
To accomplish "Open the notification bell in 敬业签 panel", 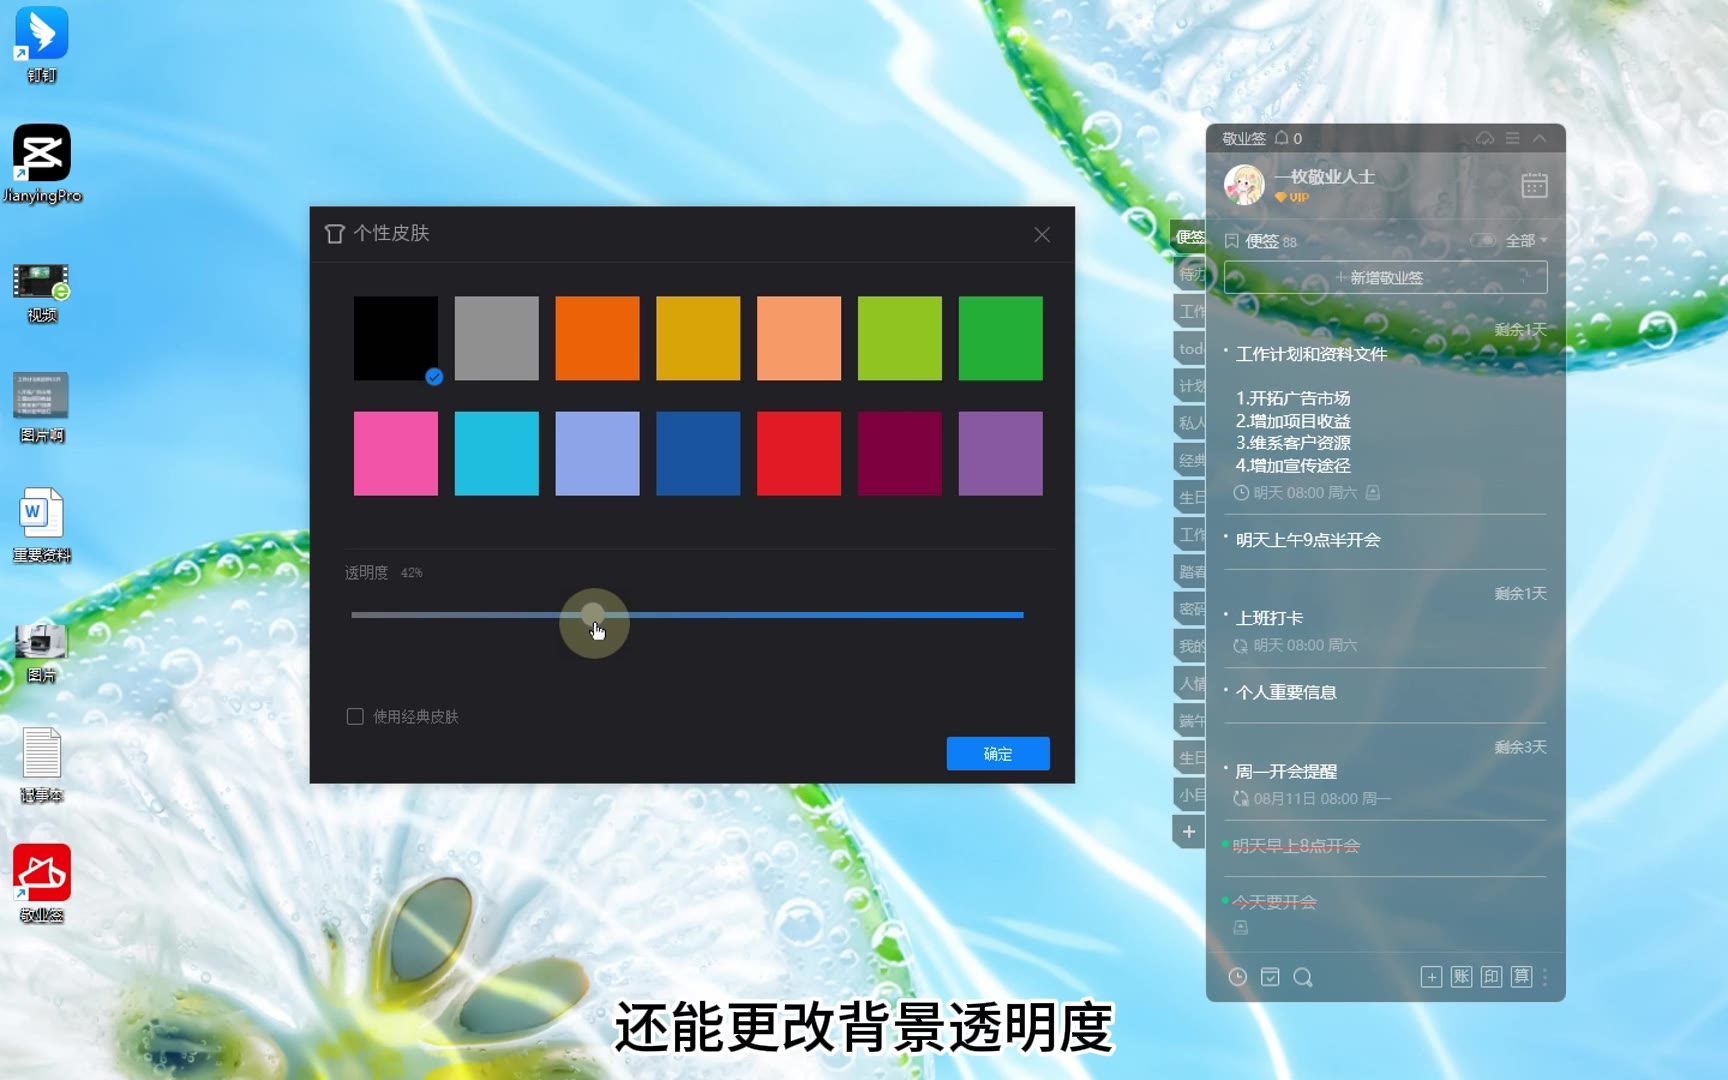I will point(1281,138).
